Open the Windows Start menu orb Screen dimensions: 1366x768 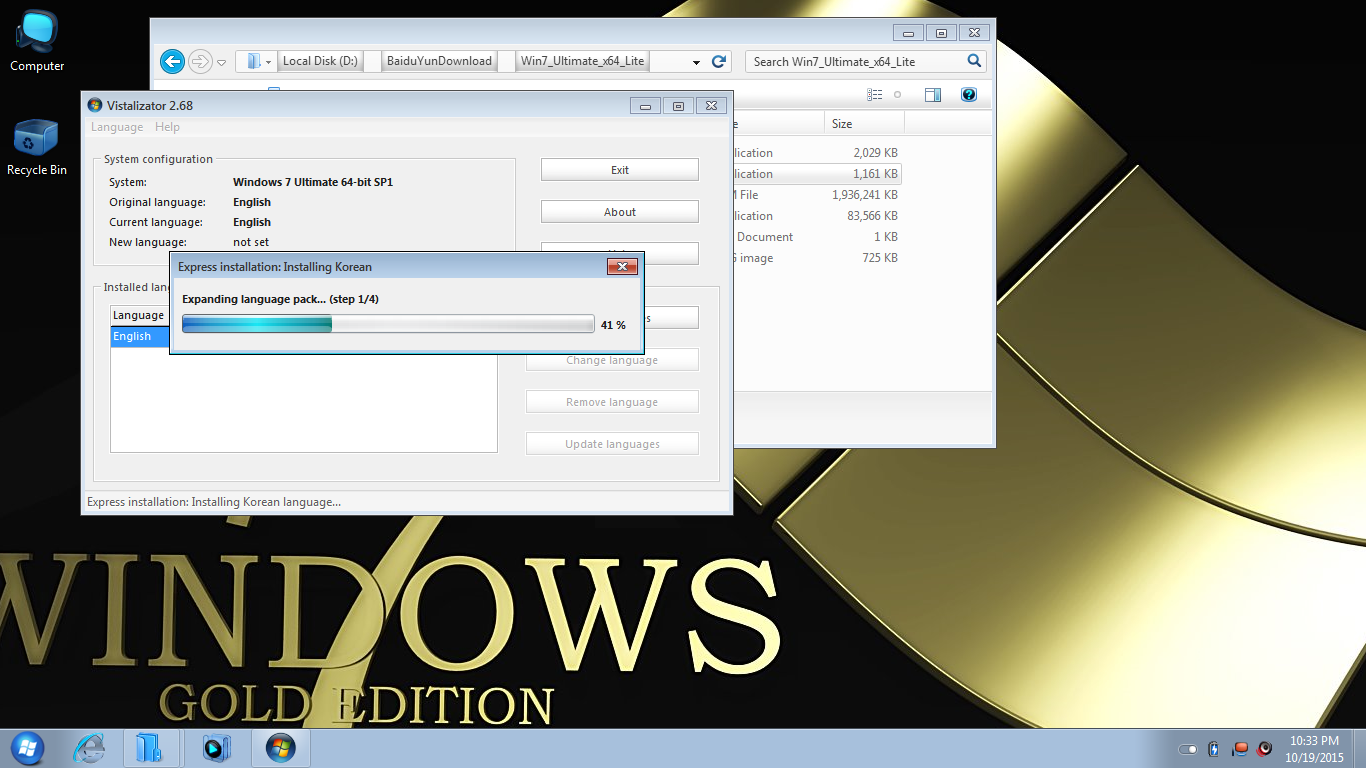(x=26, y=748)
